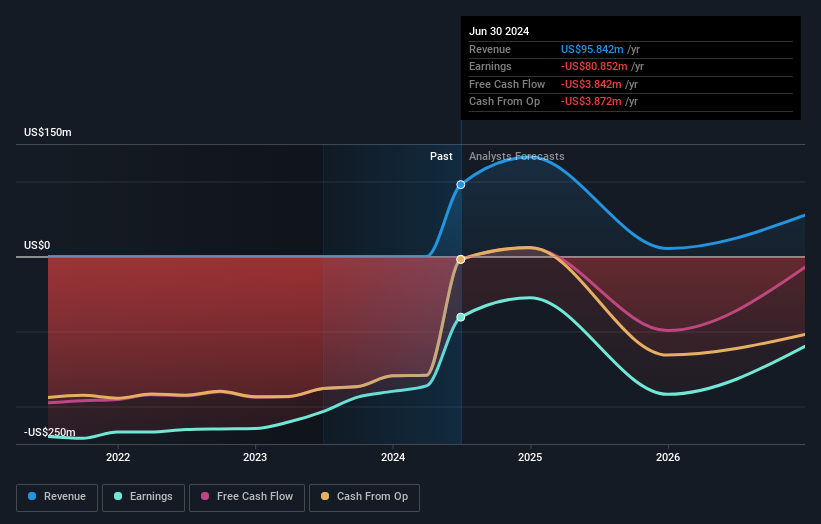This screenshot has height=524, width=821.
Task: Click the Cash From Op data point marker
Action: pyautogui.click(x=461, y=260)
